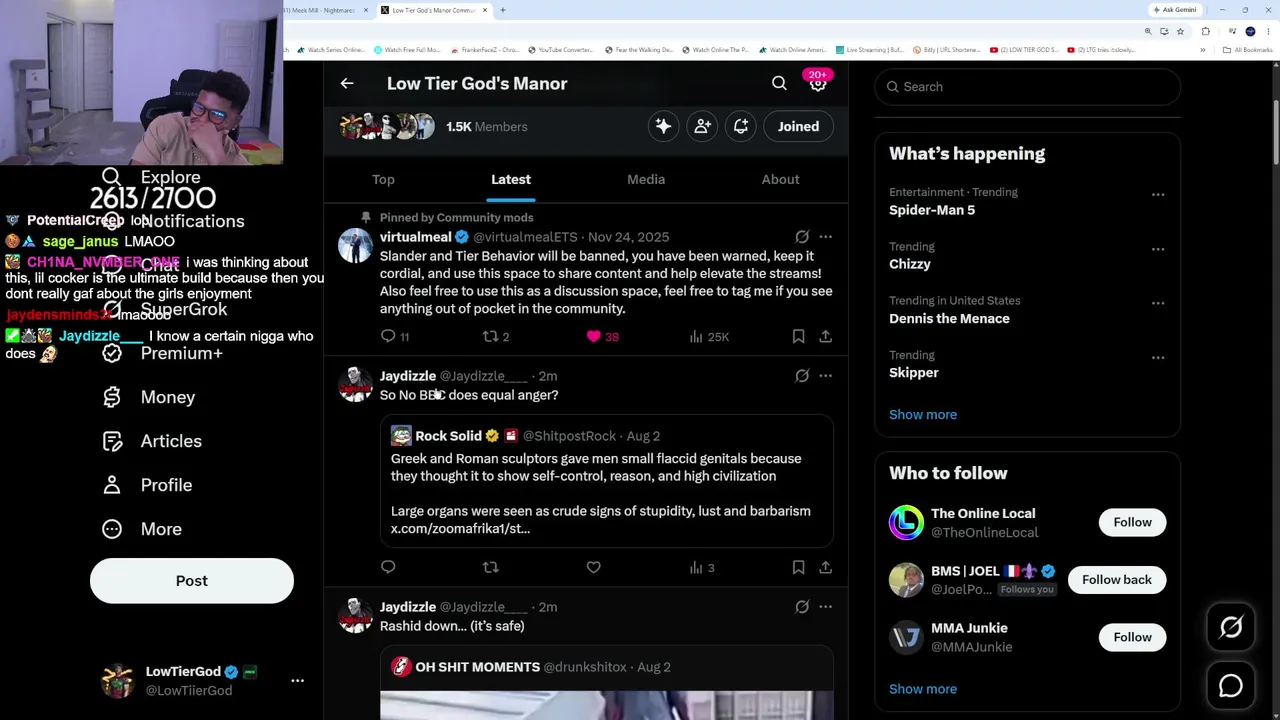Invite members with the add-person icon
This screenshot has height=720, width=1280.
point(702,127)
